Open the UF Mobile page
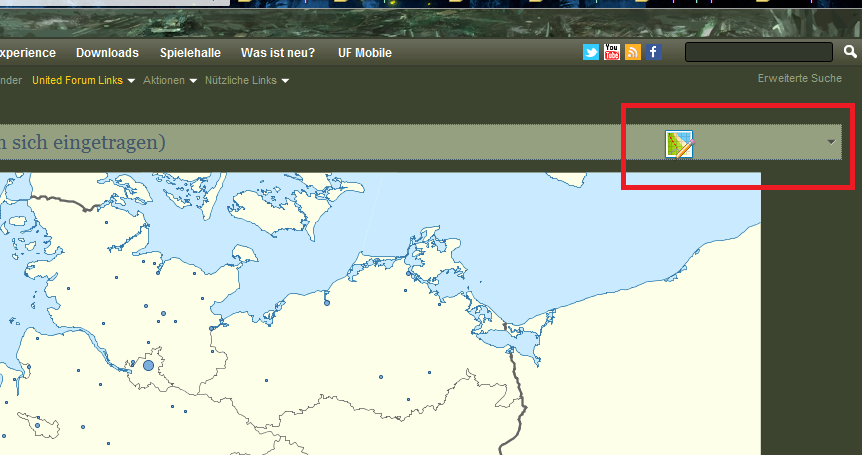Viewport: 862px width, 455px height. (365, 53)
